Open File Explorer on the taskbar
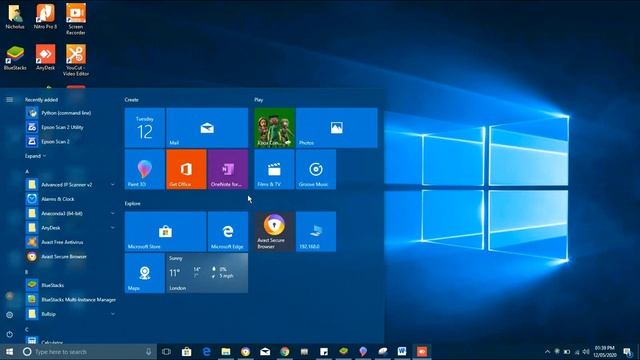 226,351
